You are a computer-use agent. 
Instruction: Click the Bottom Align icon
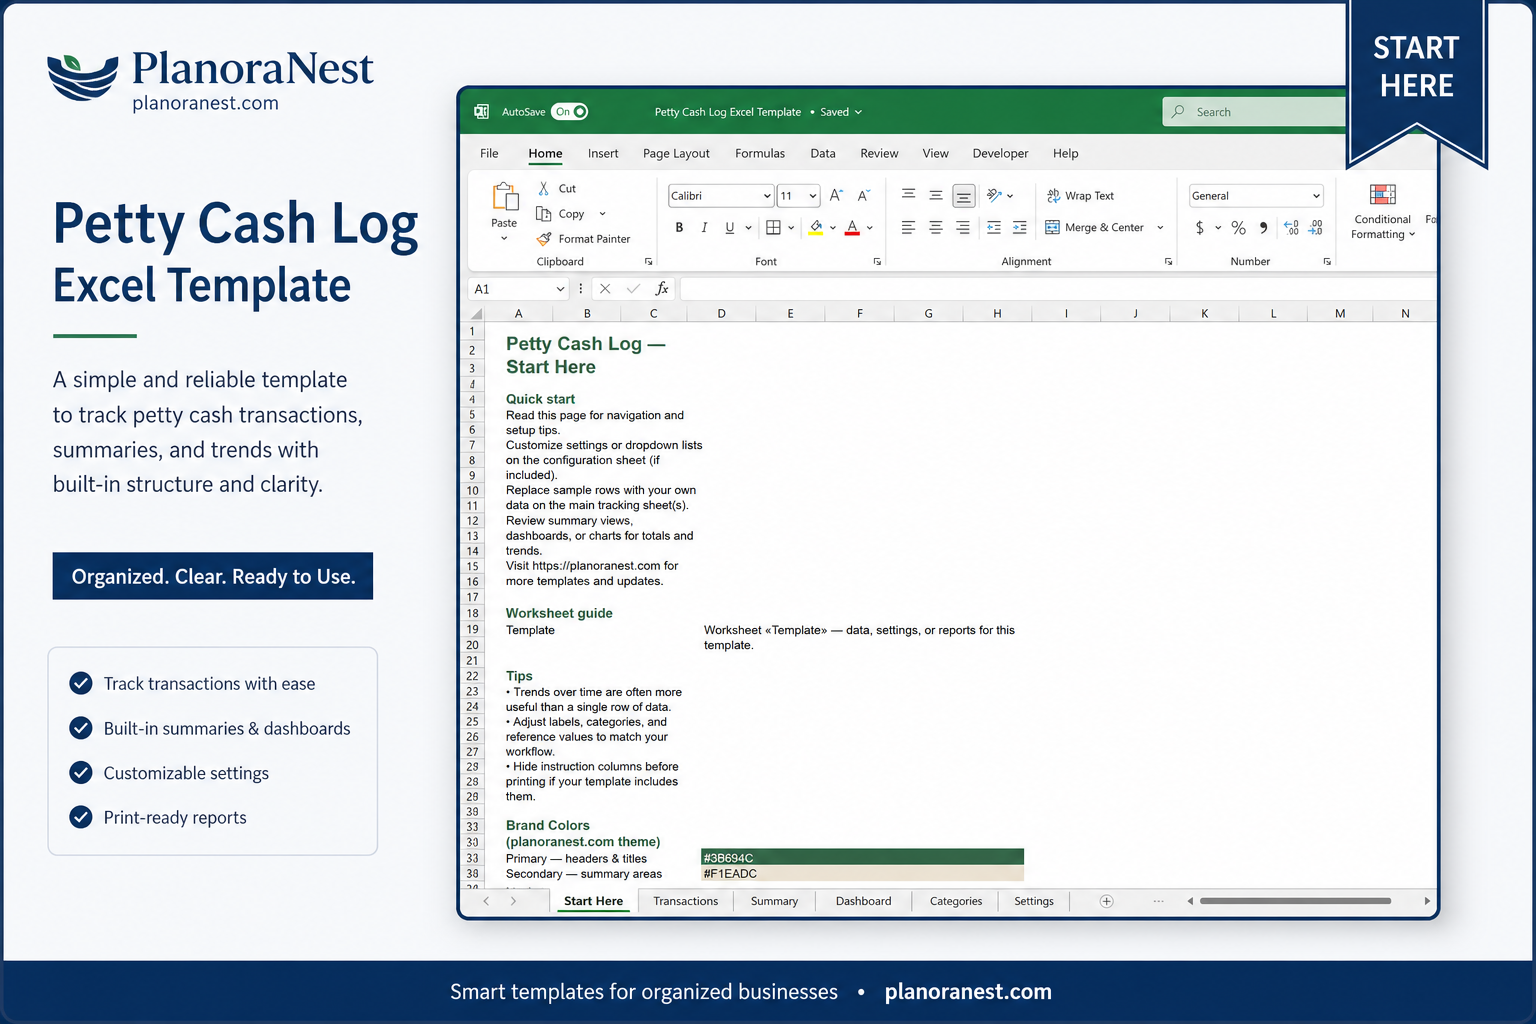coord(963,195)
